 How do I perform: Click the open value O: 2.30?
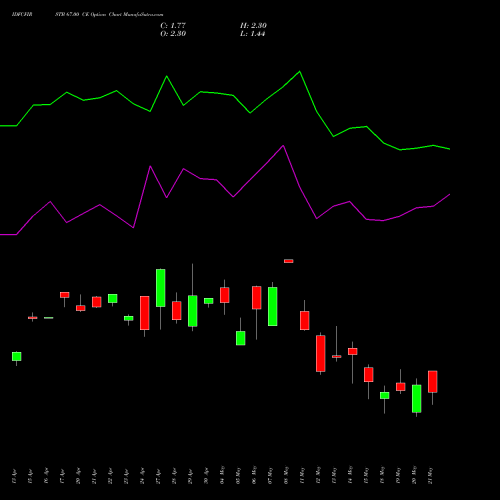pyautogui.click(x=173, y=34)
